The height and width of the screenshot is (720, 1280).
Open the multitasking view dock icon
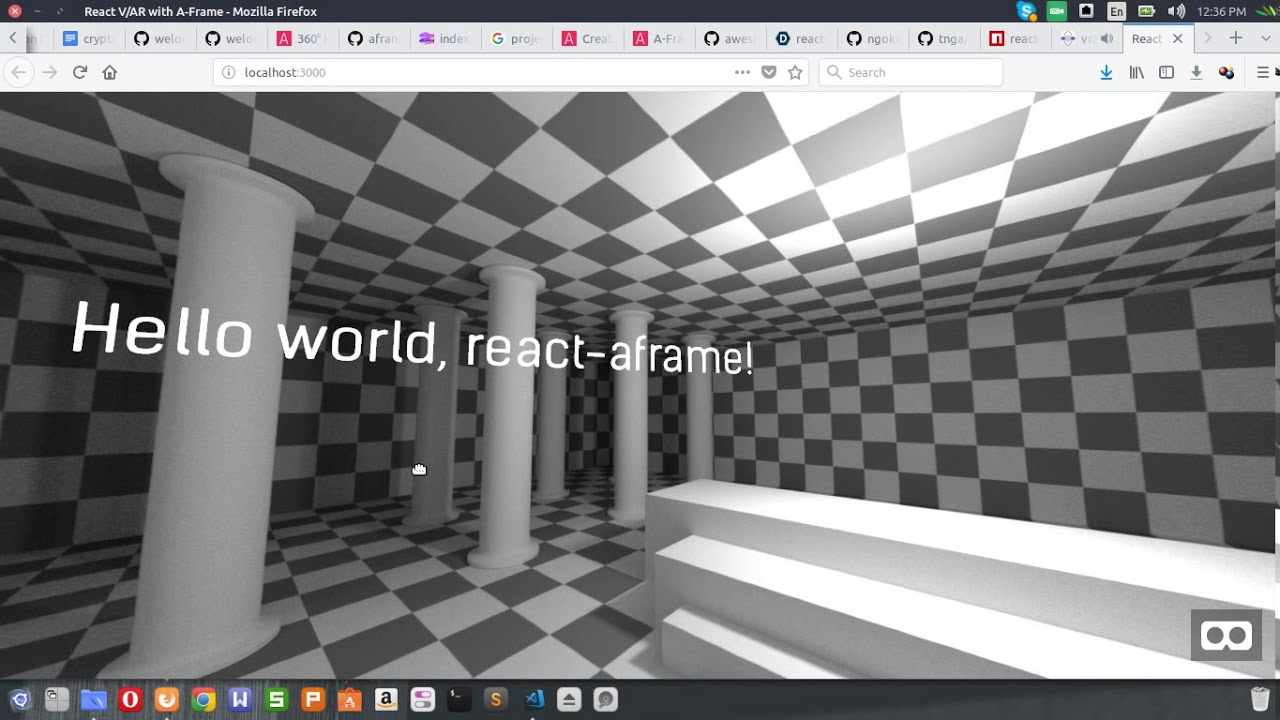pyautogui.click(x=57, y=700)
